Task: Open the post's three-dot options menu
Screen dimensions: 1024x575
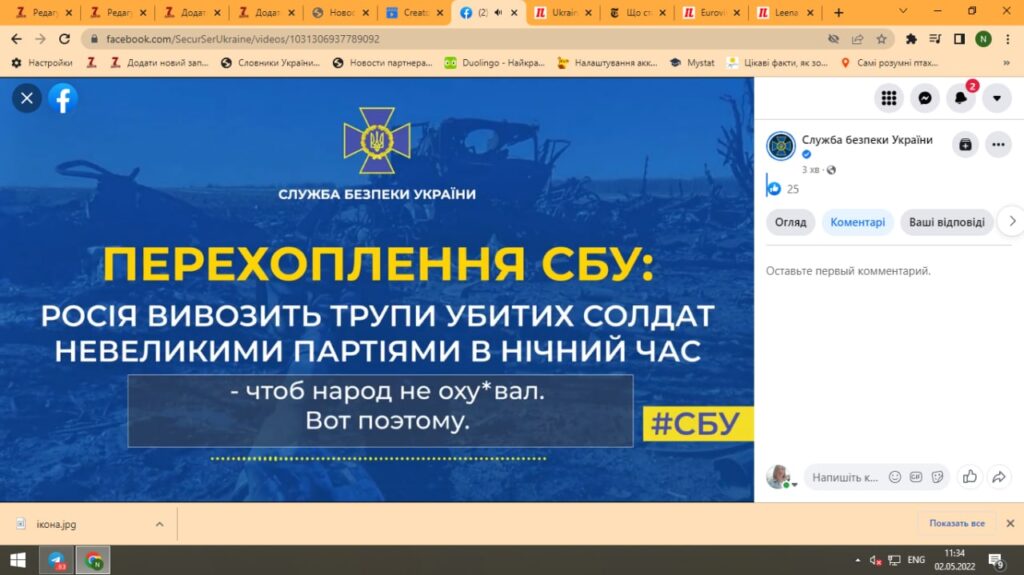Action: click(x=998, y=145)
